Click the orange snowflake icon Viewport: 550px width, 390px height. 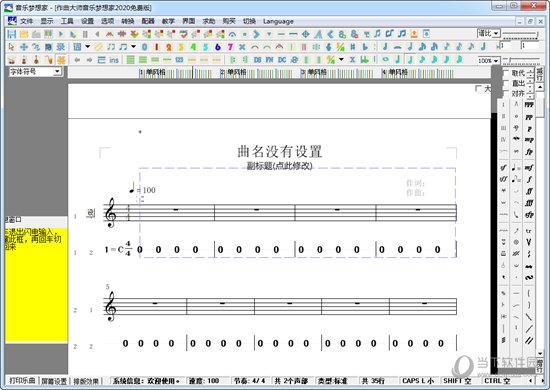[x=61, y=60]
